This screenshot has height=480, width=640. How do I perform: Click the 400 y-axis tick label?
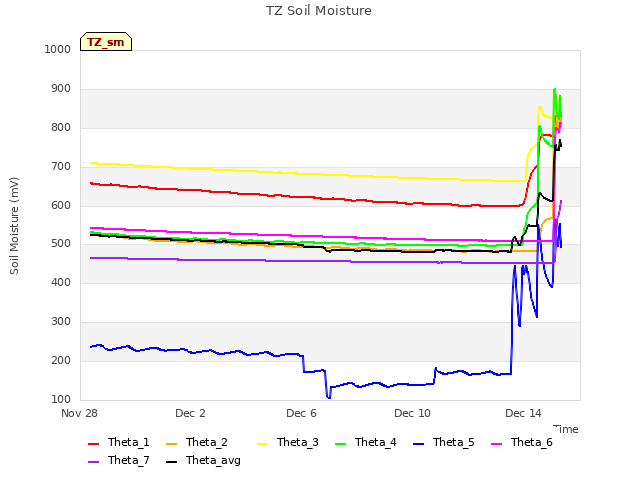click(x=61, y=282)
